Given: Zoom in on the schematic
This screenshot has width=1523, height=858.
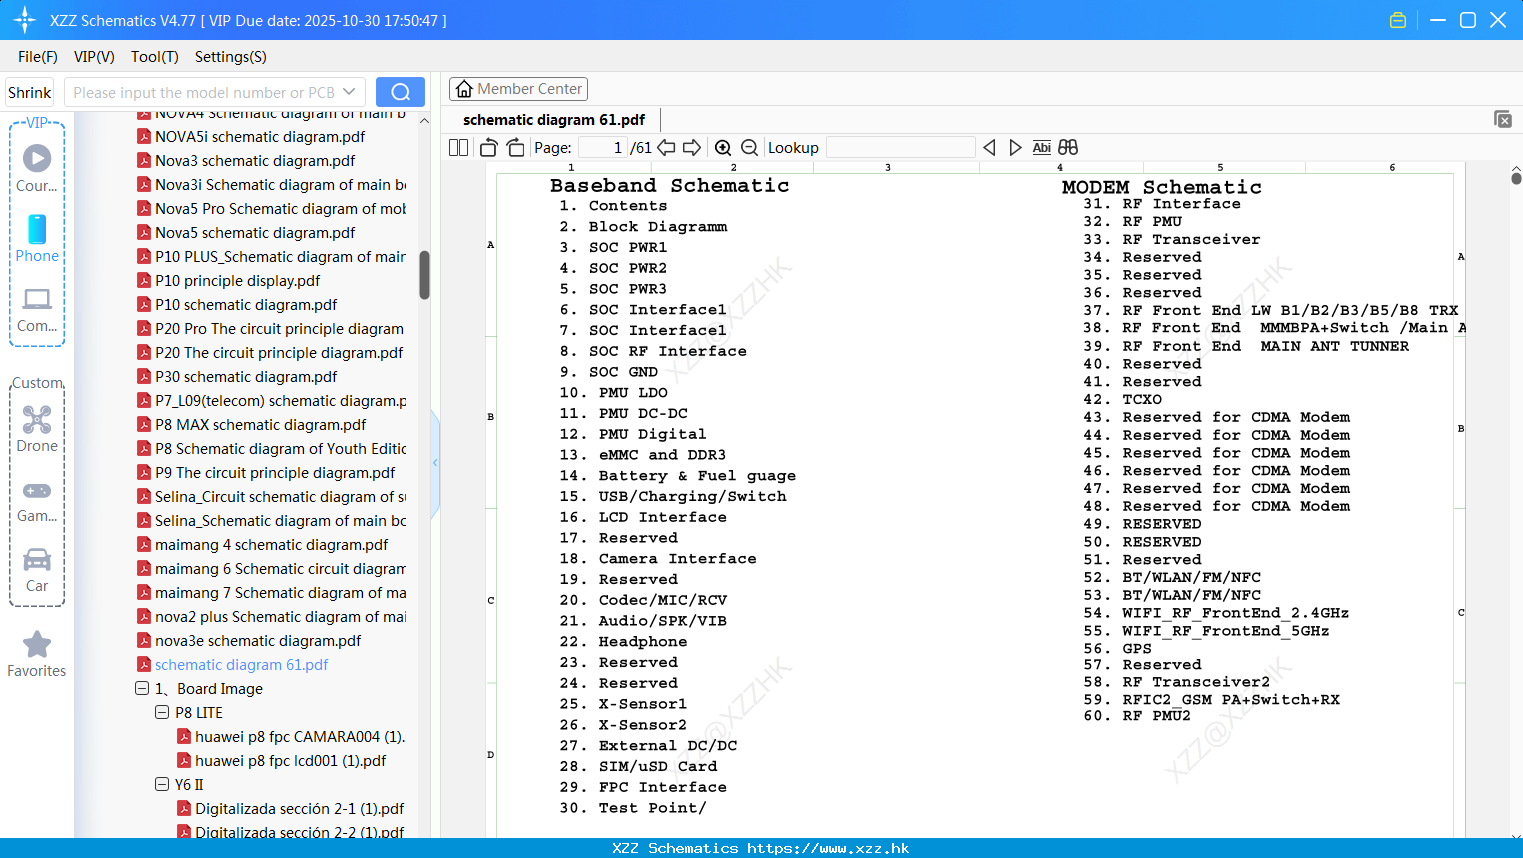Looking at the screenshot, I should coord(723,147).
